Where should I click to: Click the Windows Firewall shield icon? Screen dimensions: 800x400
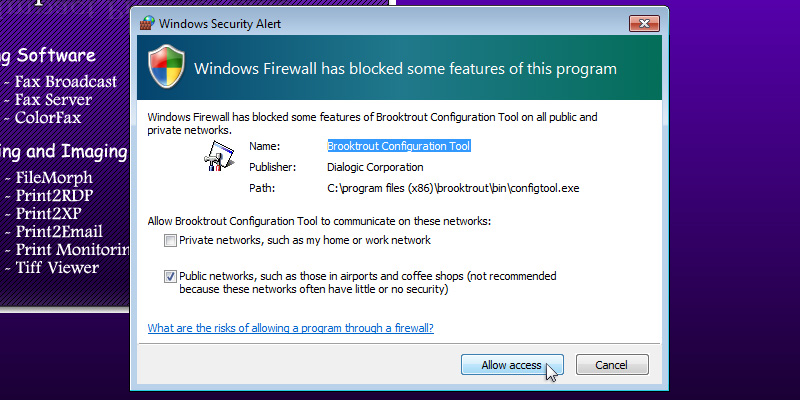coord(167,68)
